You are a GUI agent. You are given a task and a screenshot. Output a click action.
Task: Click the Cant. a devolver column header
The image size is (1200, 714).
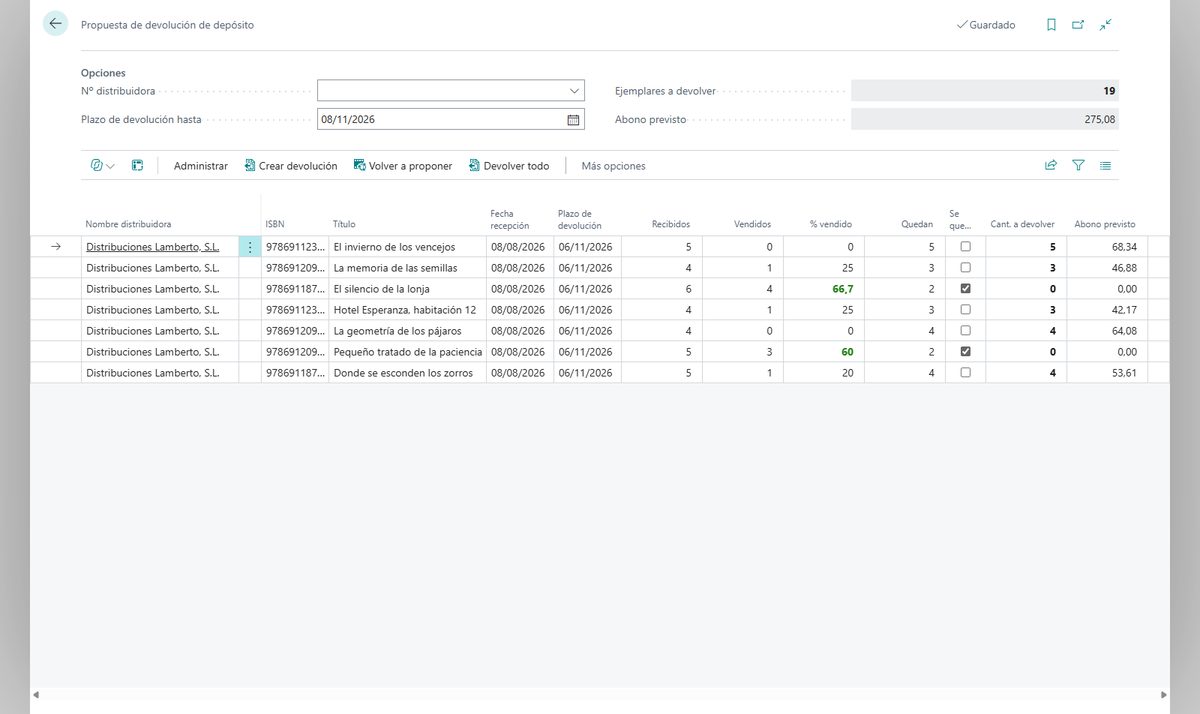coord(1022,224)
